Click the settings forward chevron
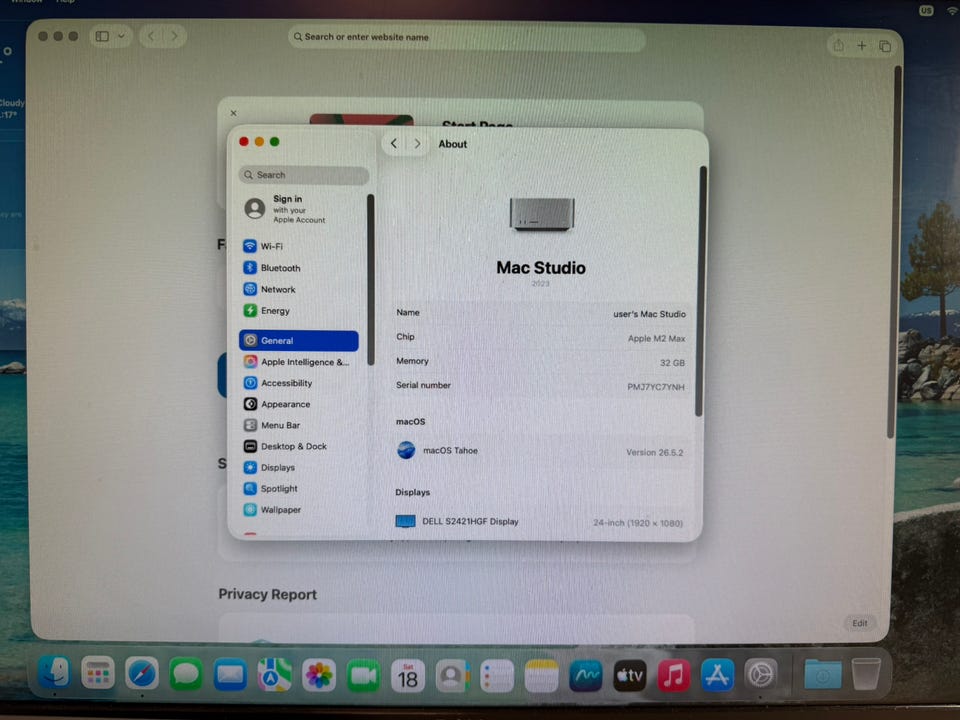960x720 pixels. (417, 143)
